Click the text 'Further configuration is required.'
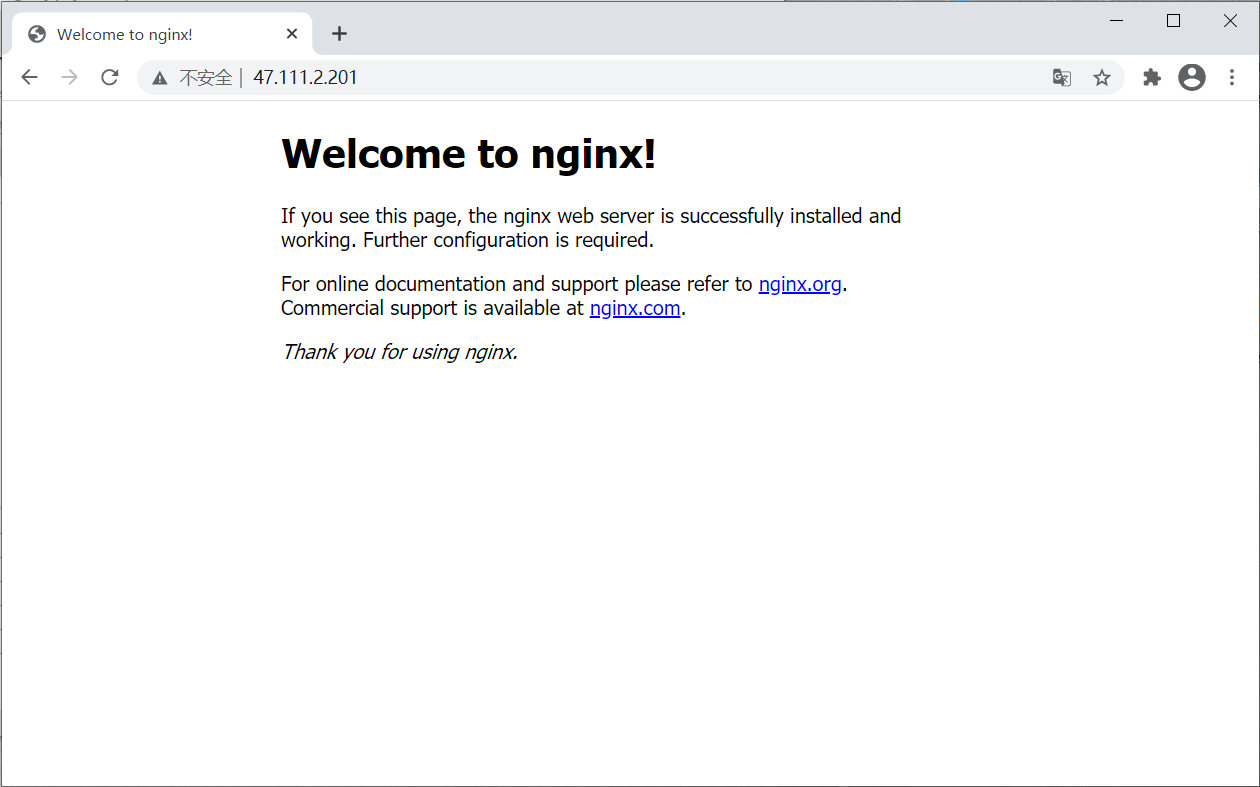 (508, 240)
